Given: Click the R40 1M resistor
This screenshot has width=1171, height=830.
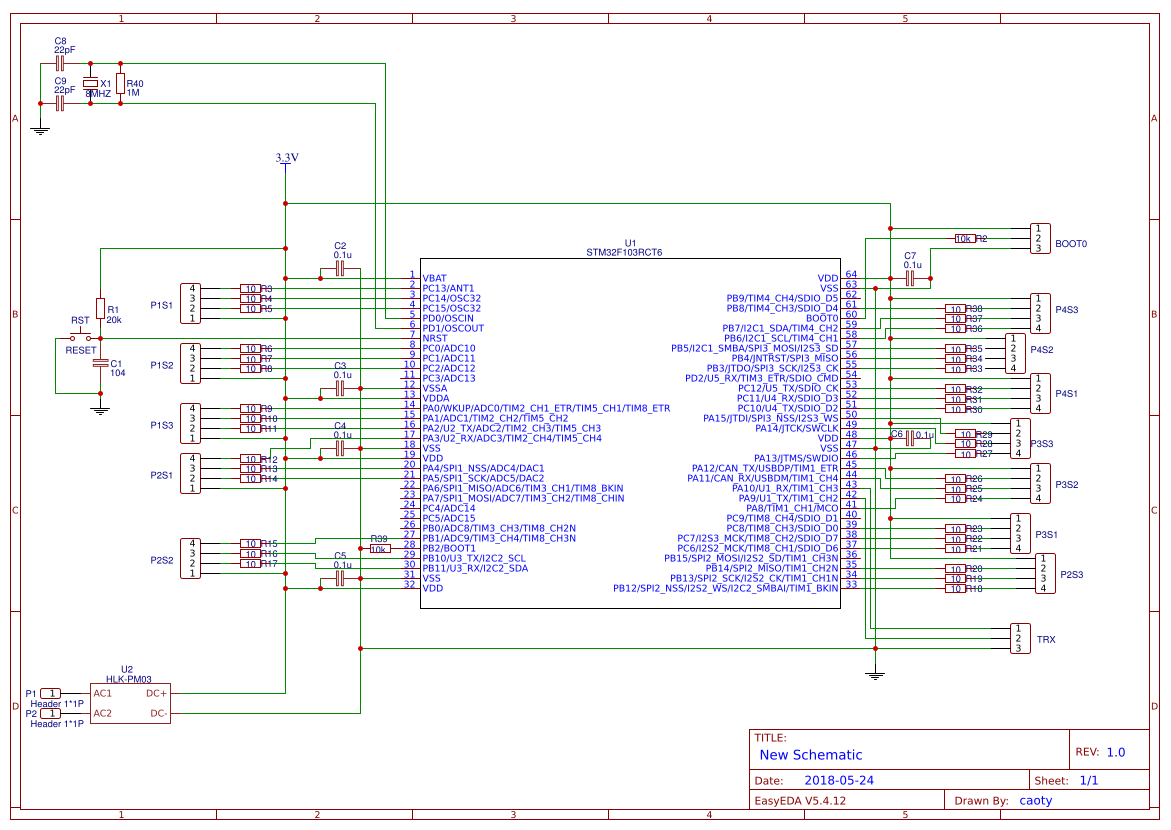Looking at the screenshot, I should coord(121,83).
